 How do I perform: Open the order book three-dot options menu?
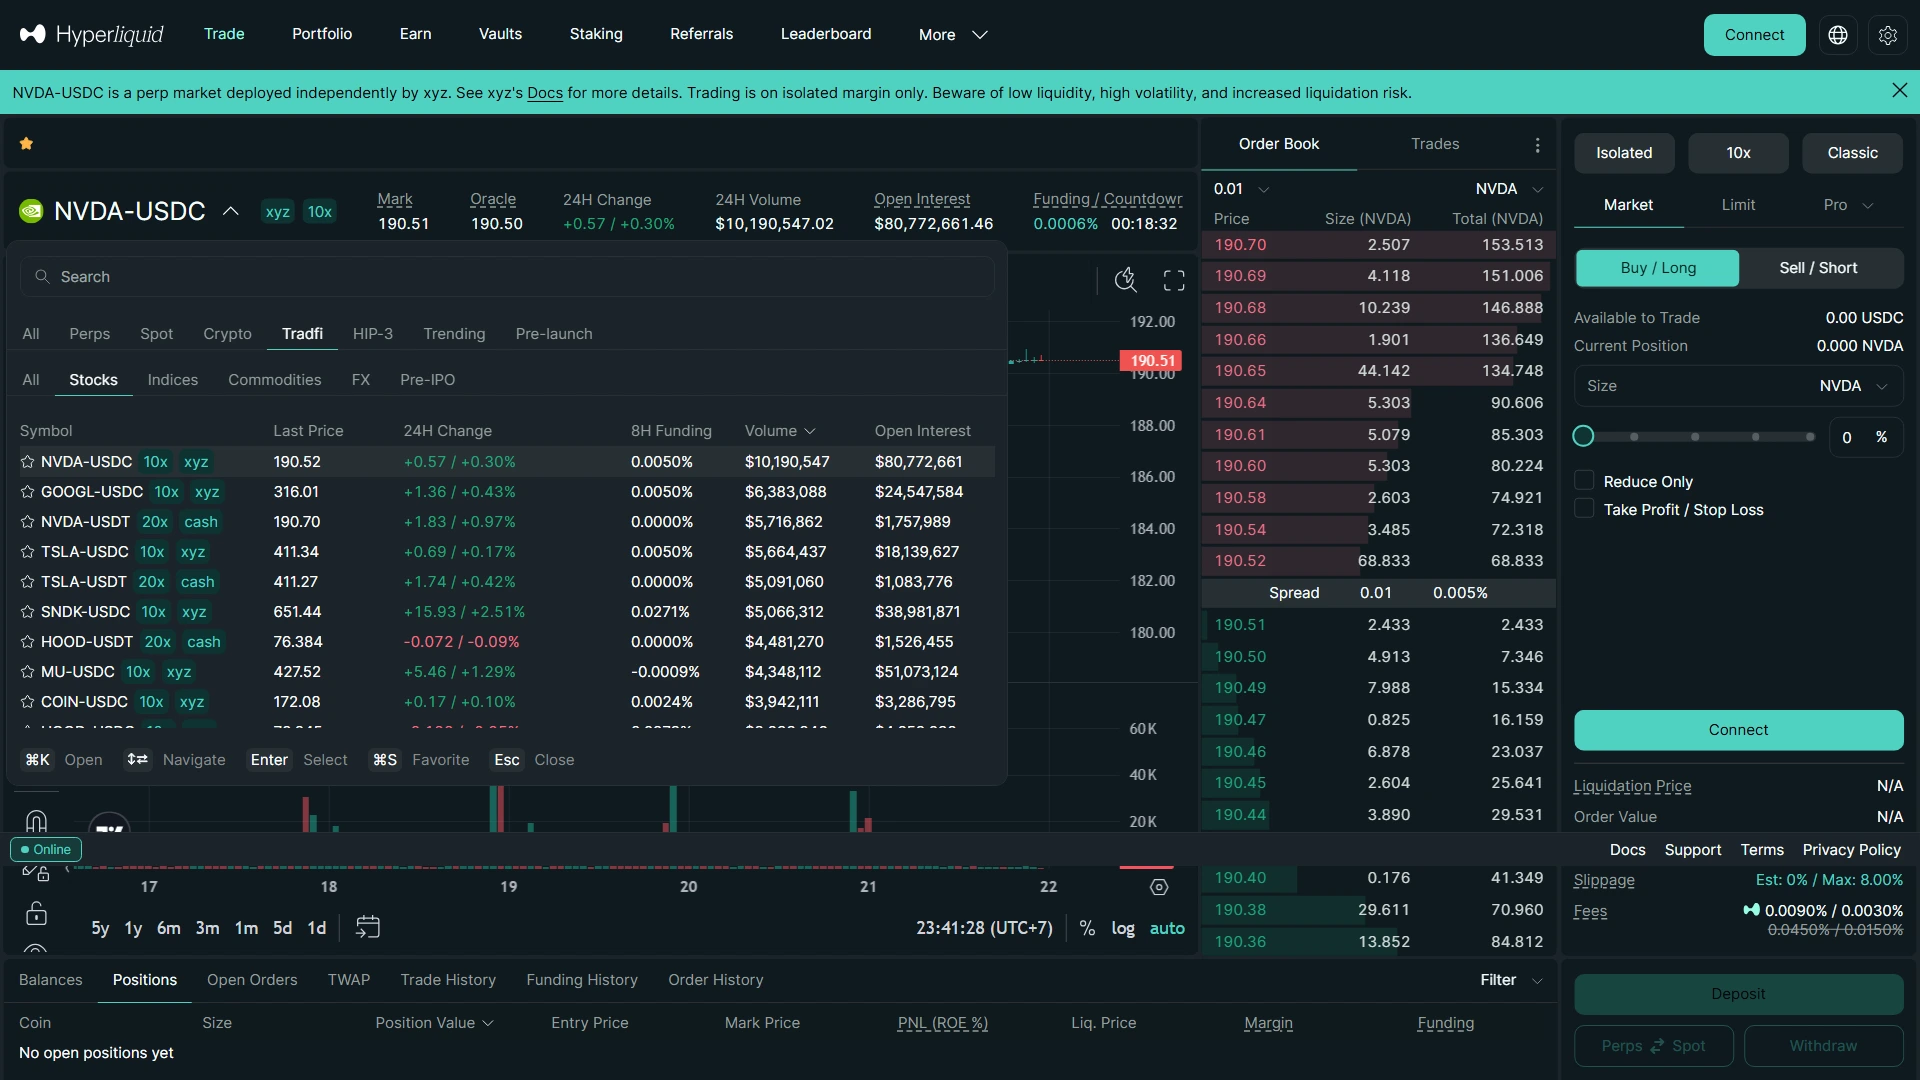pyautogui.click(x=1538, y=145)
